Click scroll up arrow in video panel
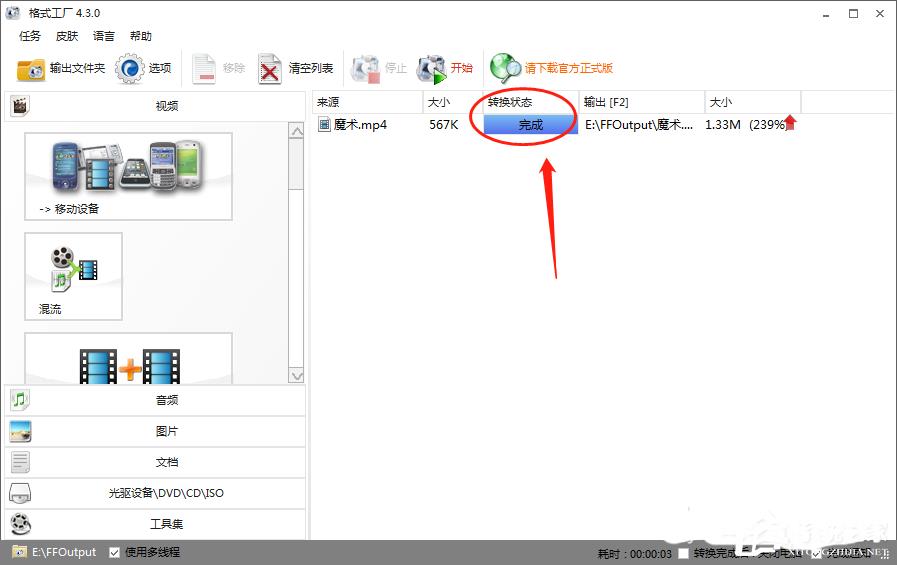The width and height of the screenshot is (897, 565). (296, 132)
